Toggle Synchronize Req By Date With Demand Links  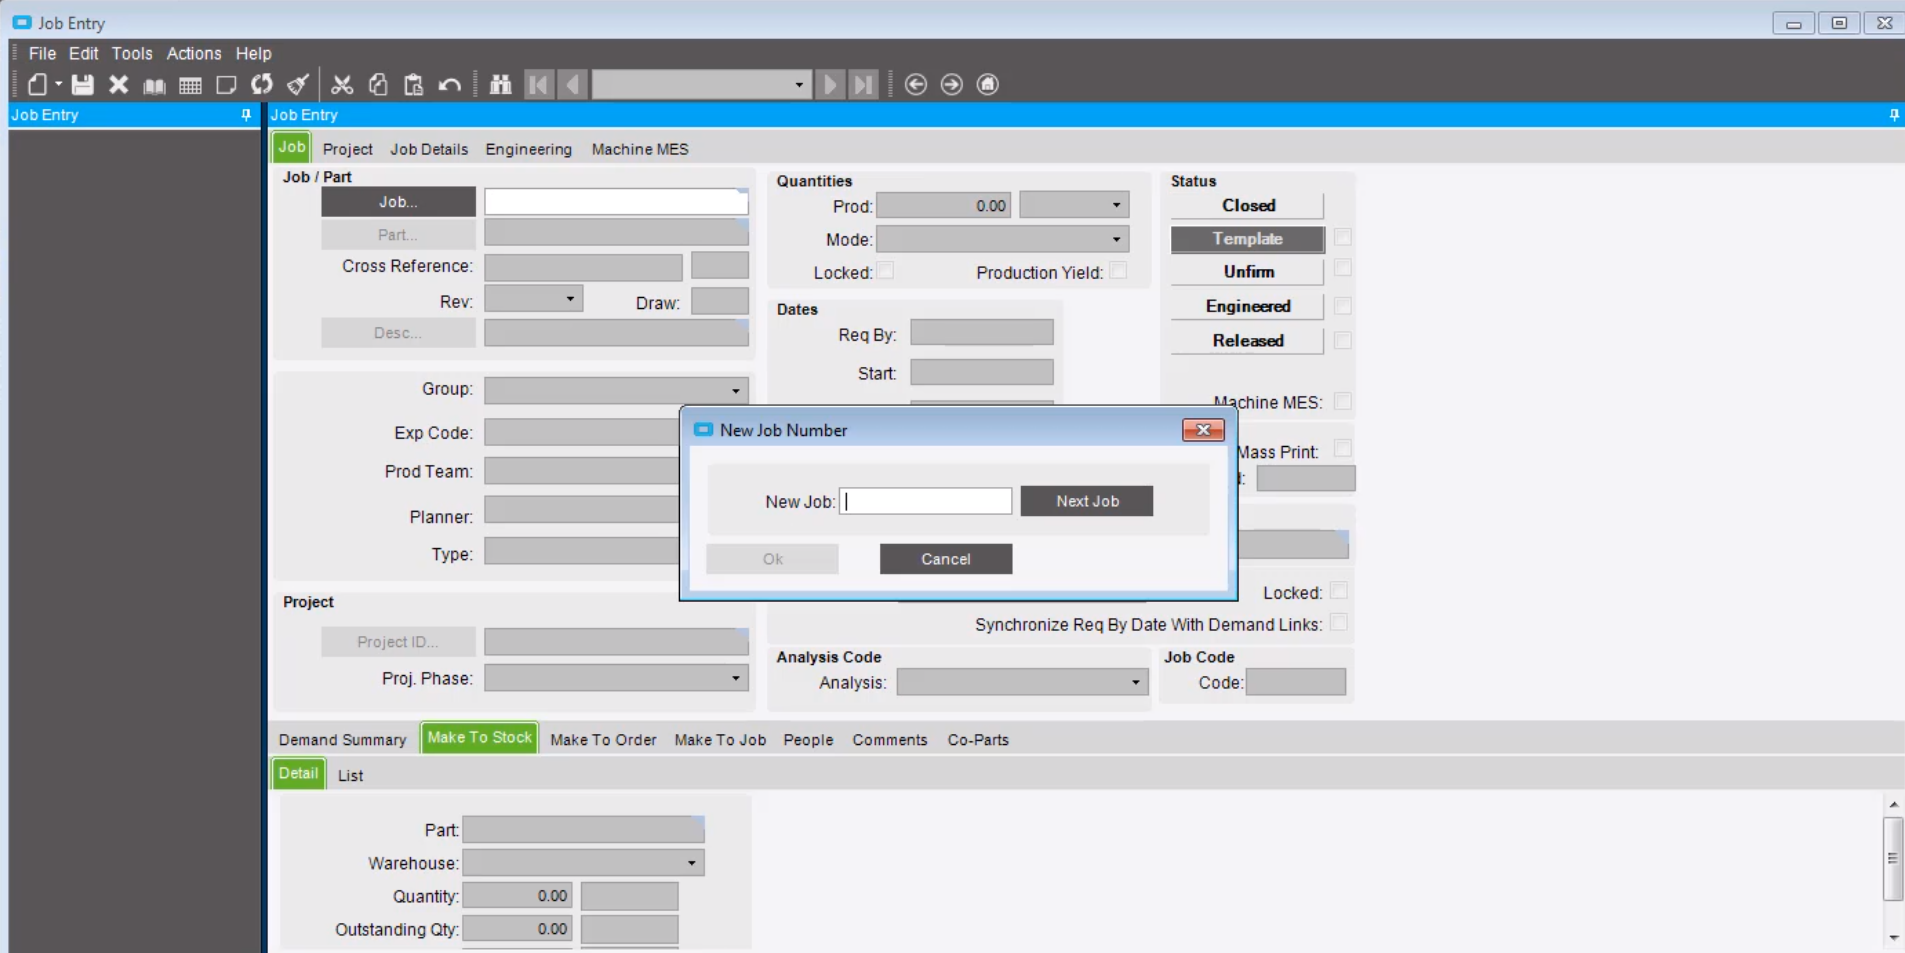pos(1340,622)
